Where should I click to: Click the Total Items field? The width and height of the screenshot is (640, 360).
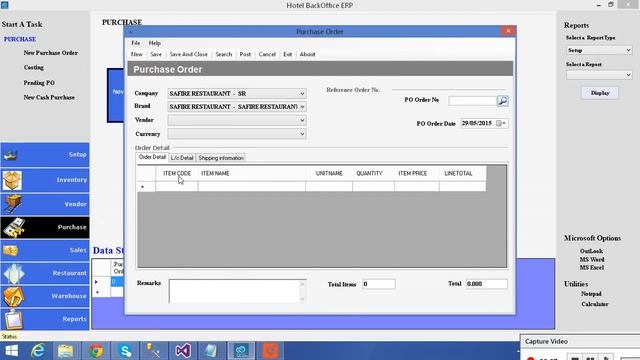(x=378, y=284)
